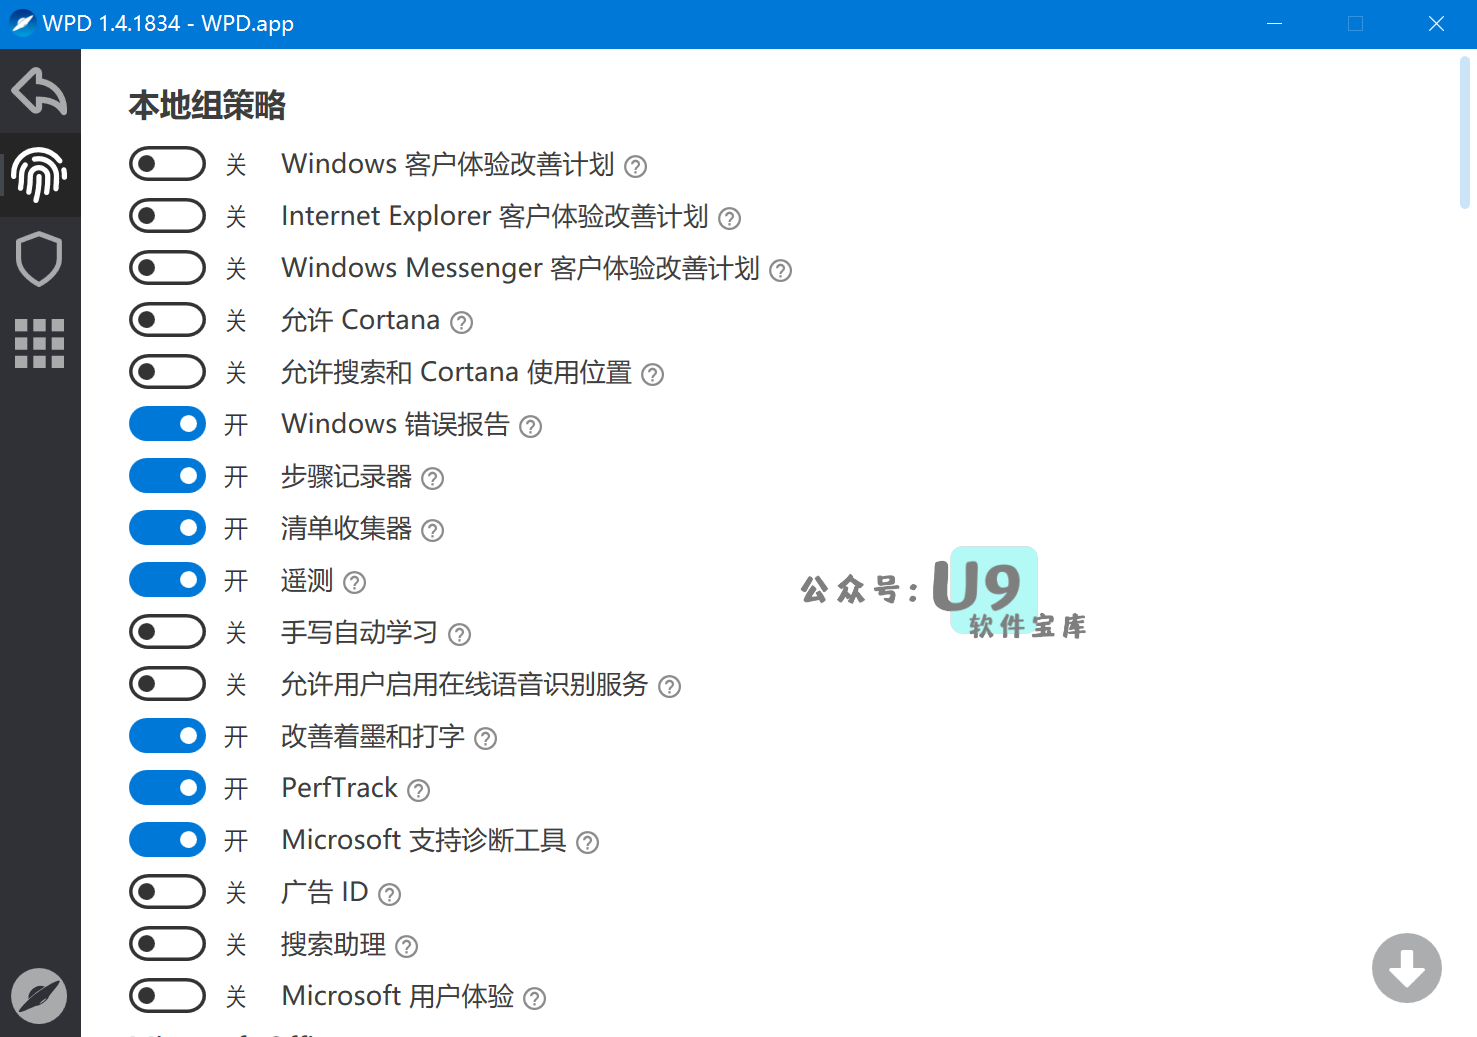Open the apps grid section
This screenshot has width=1477, height=1037.
[x=40, y=344]
